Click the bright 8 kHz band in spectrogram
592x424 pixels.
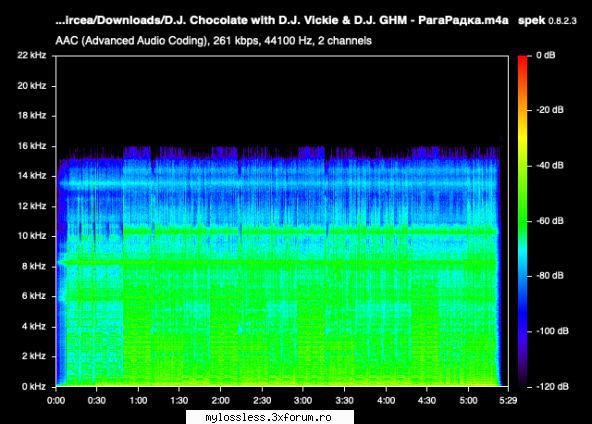click(x=279, y=262)
